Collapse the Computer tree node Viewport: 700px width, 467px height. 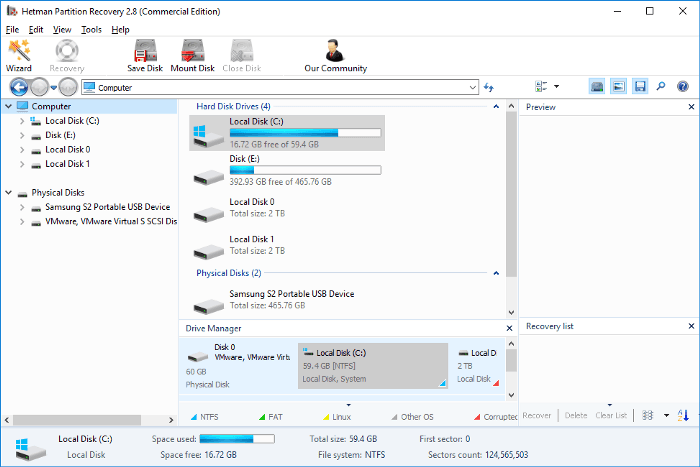pyautogui.click(x=8, y=106)
